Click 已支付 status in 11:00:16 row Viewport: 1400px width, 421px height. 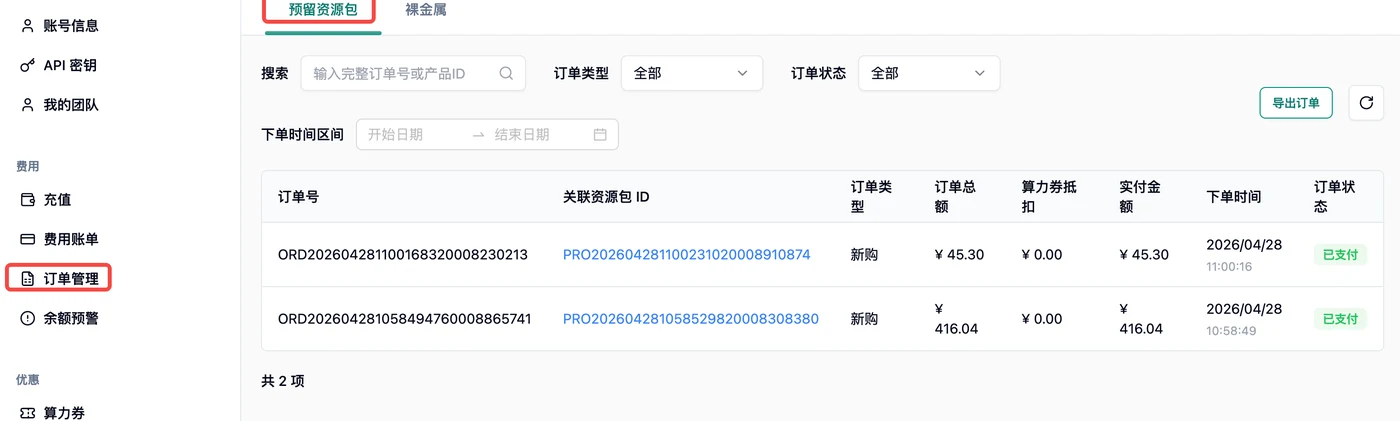point(1340,255)
